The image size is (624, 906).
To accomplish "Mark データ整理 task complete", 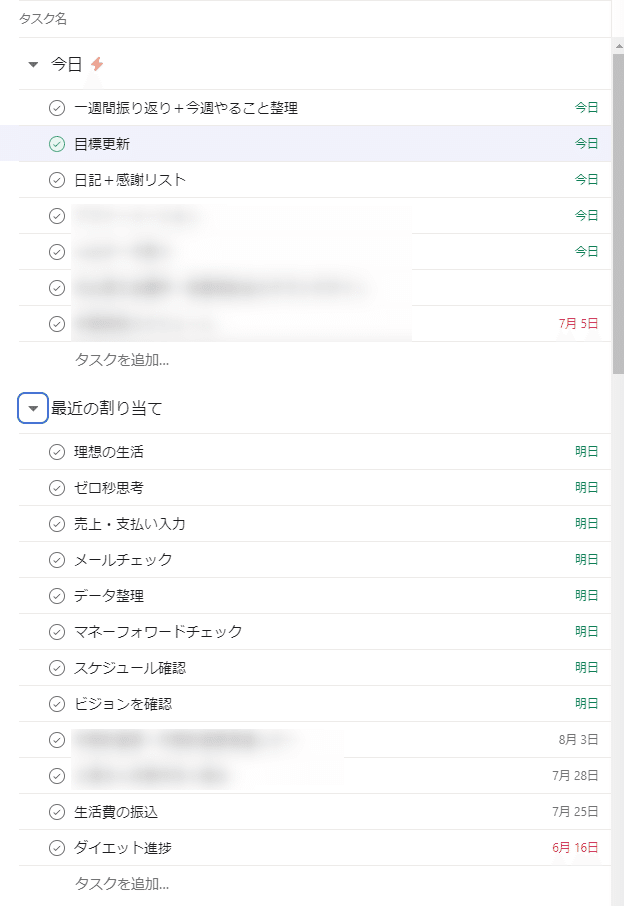I will 57,596.
